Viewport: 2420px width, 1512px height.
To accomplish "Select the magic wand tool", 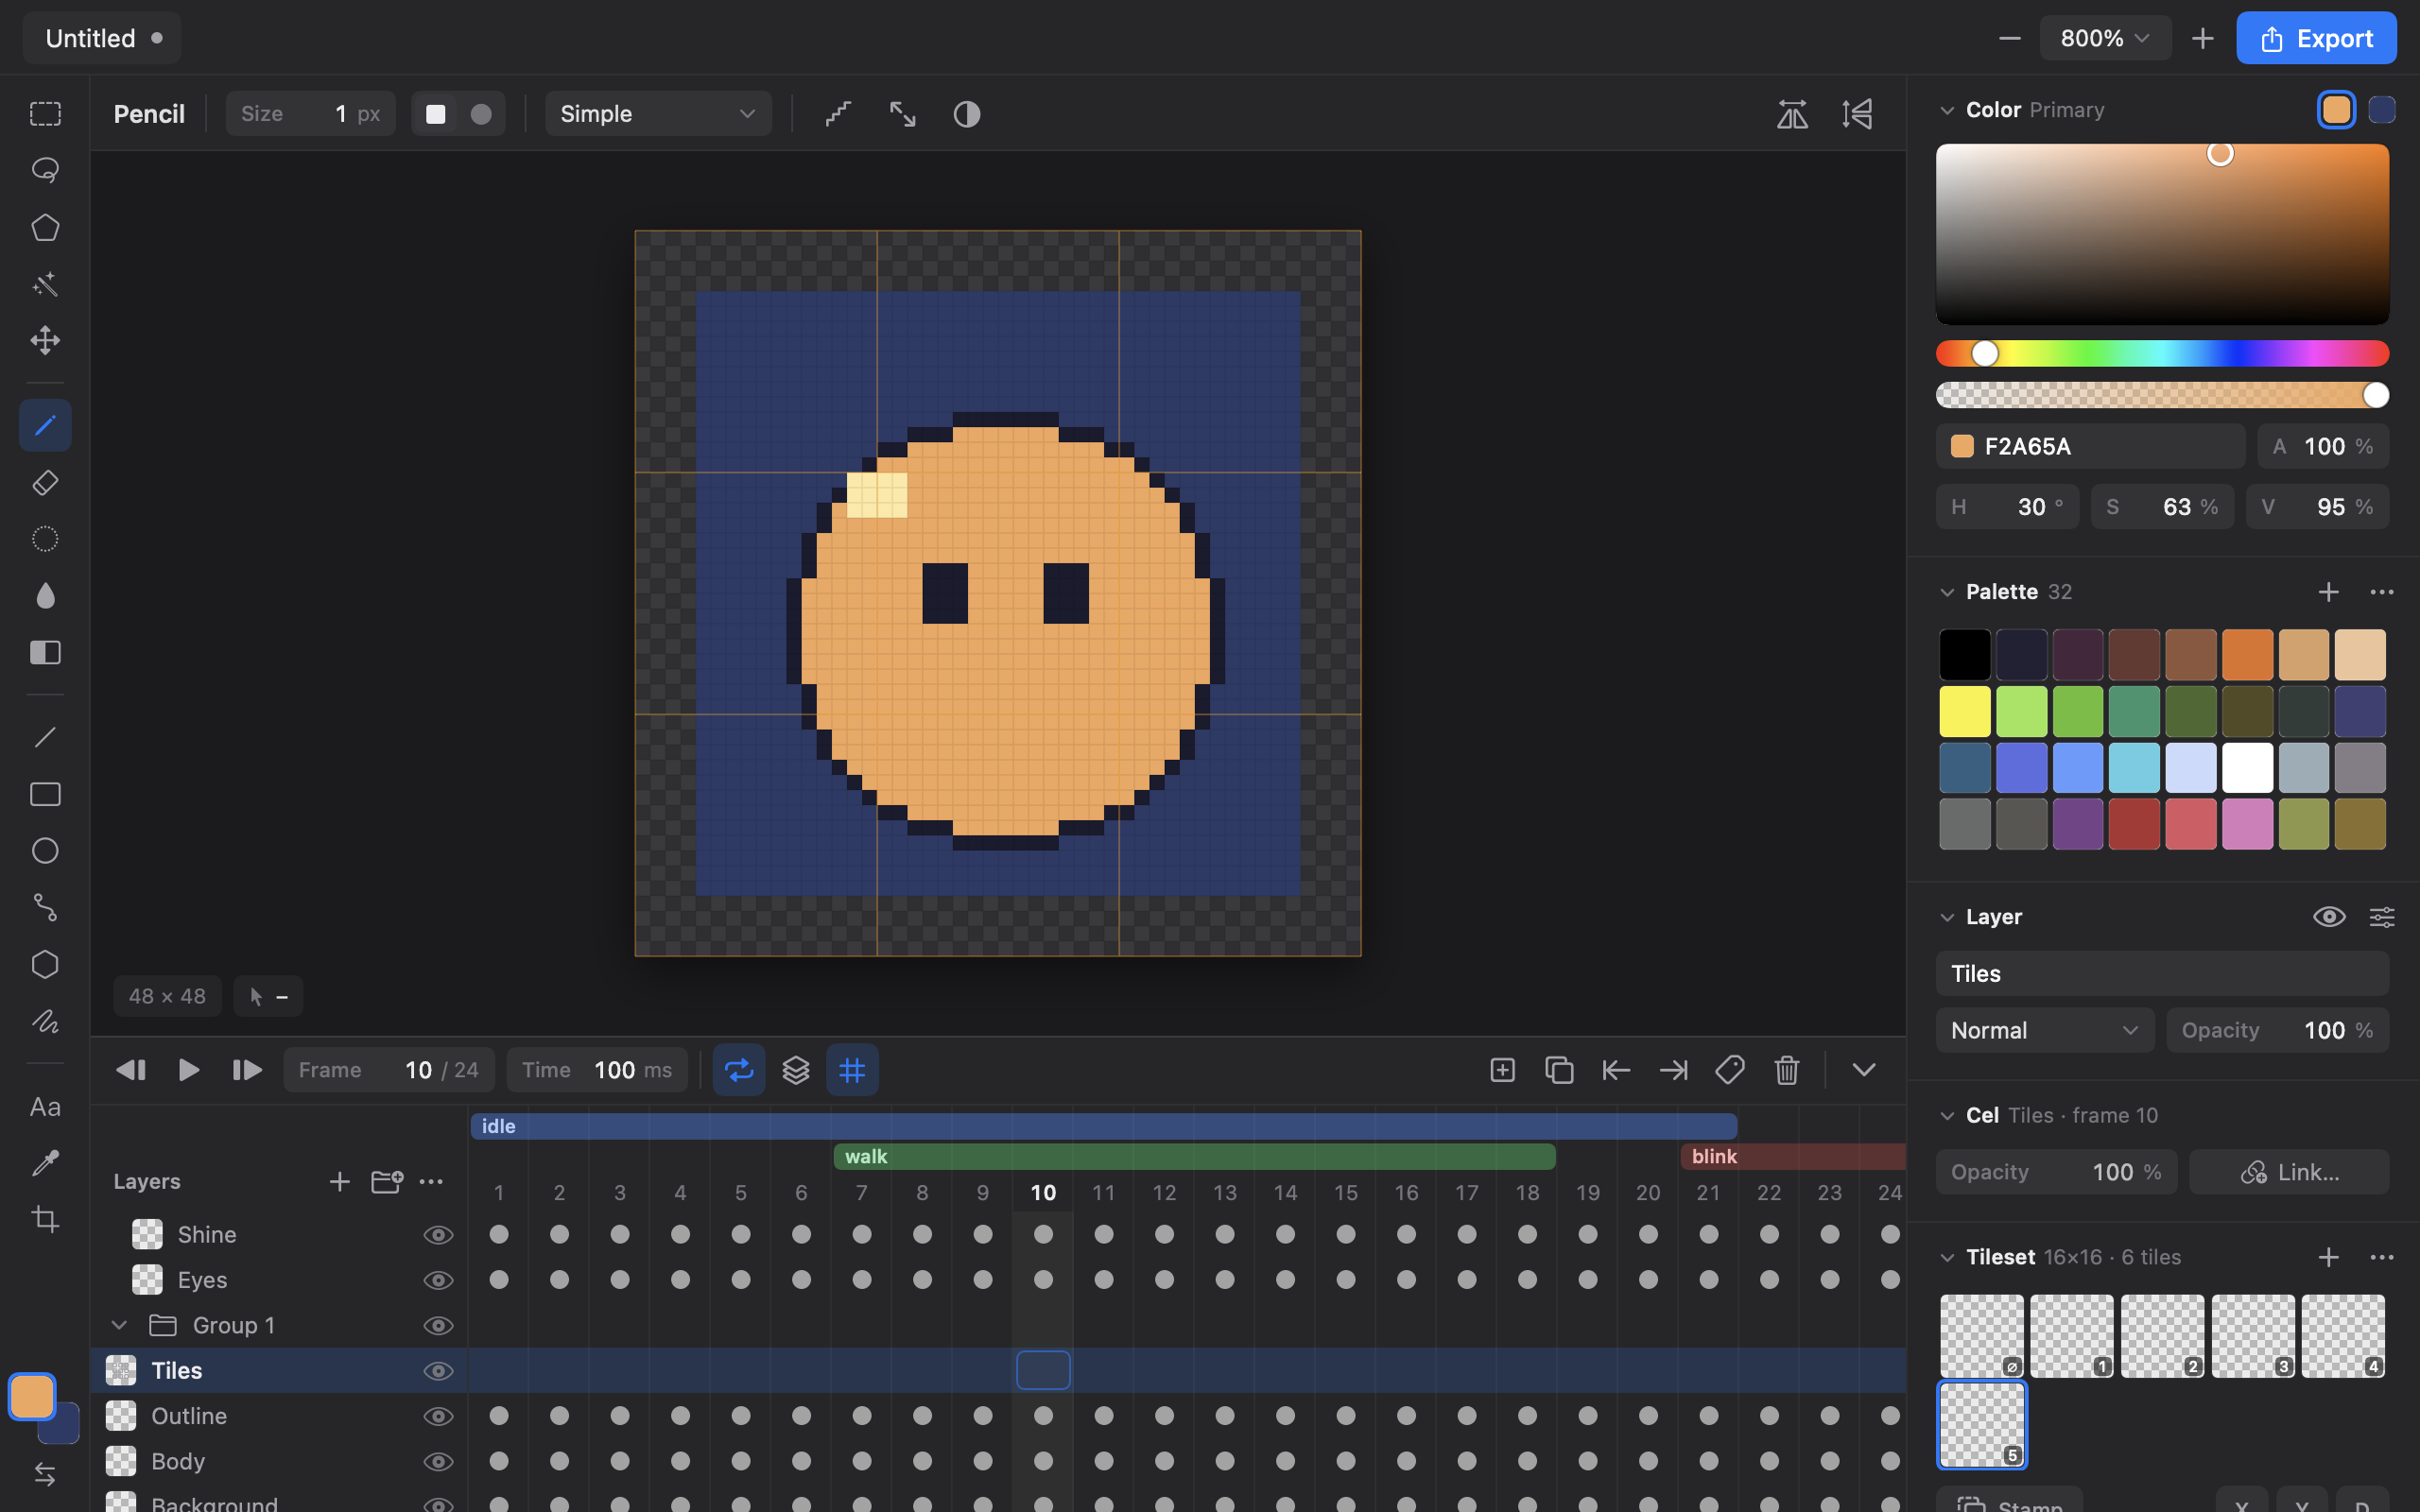I will 45,284.
